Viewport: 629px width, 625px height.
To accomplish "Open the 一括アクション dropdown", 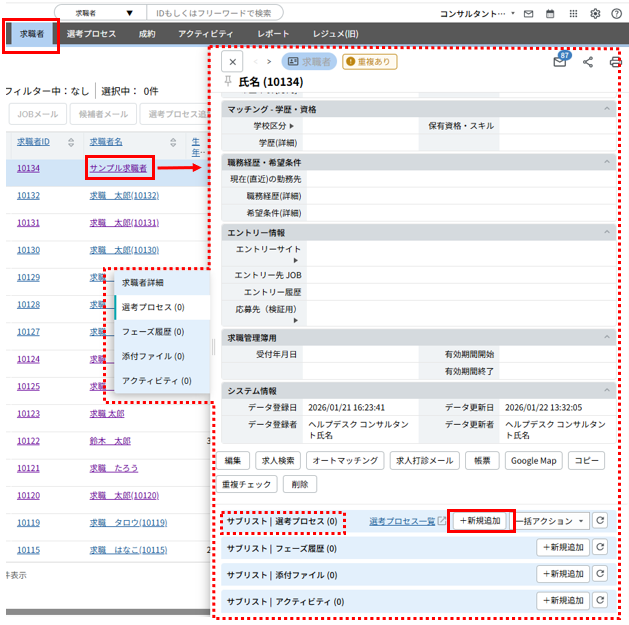I will point(552,521).
